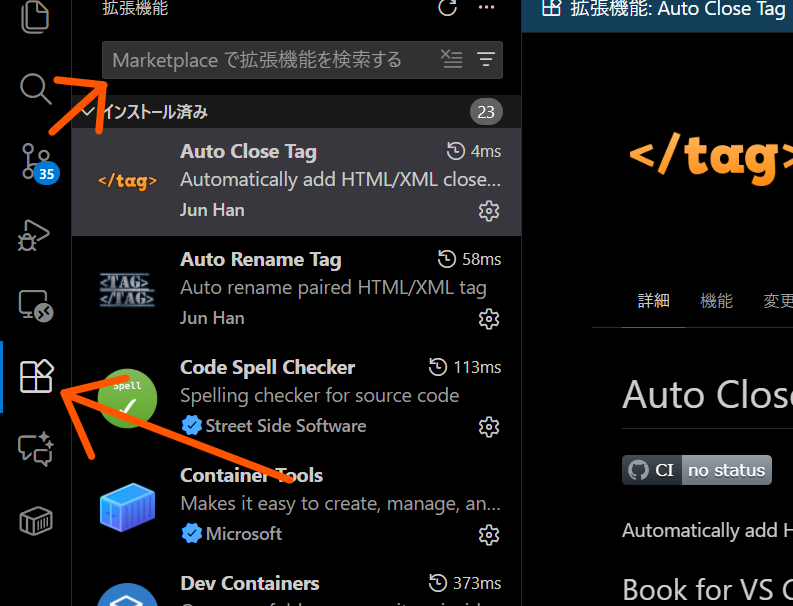The image size is (793, 606).
Task: Click the Street Side Software publisher name
Action: tap(286, 426)
